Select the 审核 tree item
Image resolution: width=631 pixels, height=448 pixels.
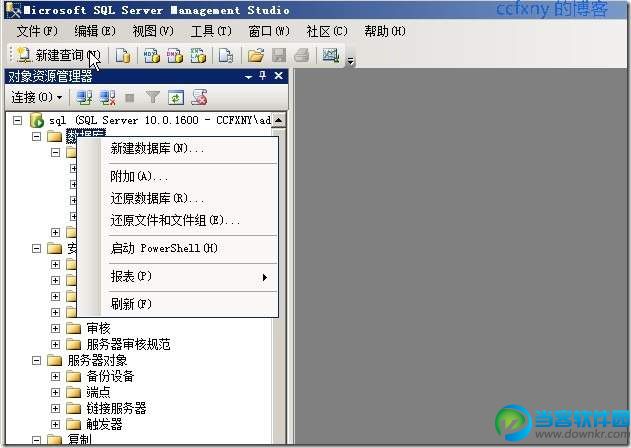pos(99,328)
